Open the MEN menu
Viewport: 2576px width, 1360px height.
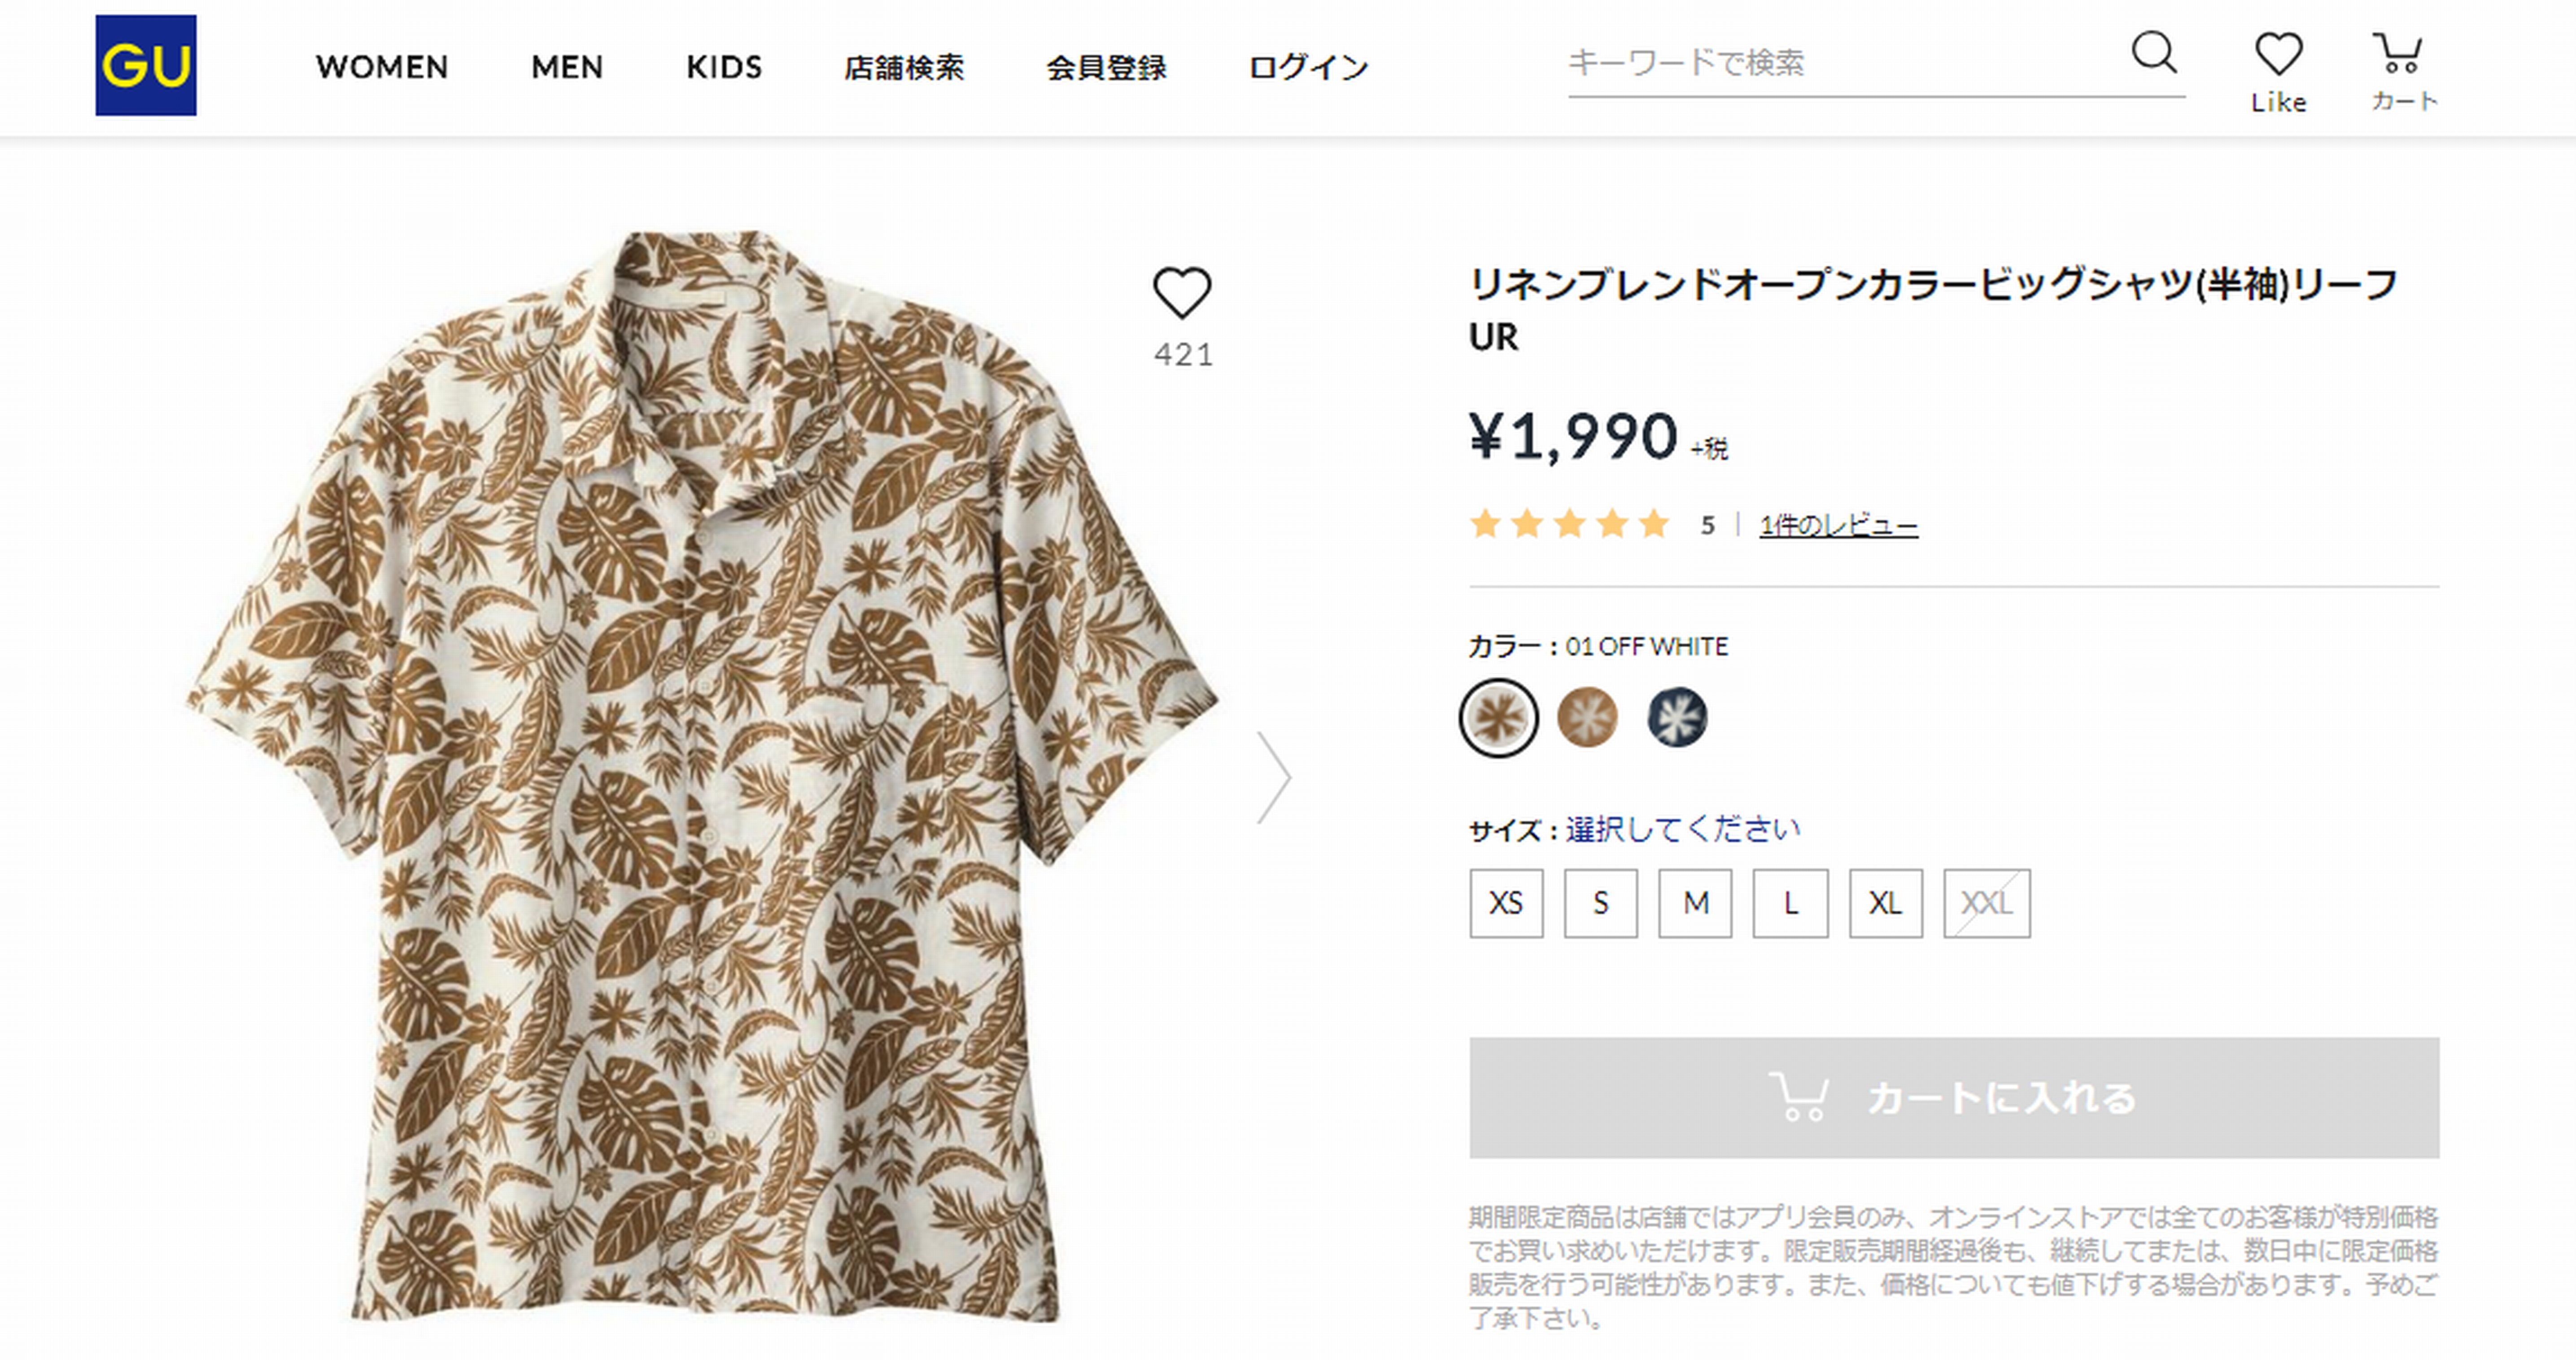(x=567, y=67)
